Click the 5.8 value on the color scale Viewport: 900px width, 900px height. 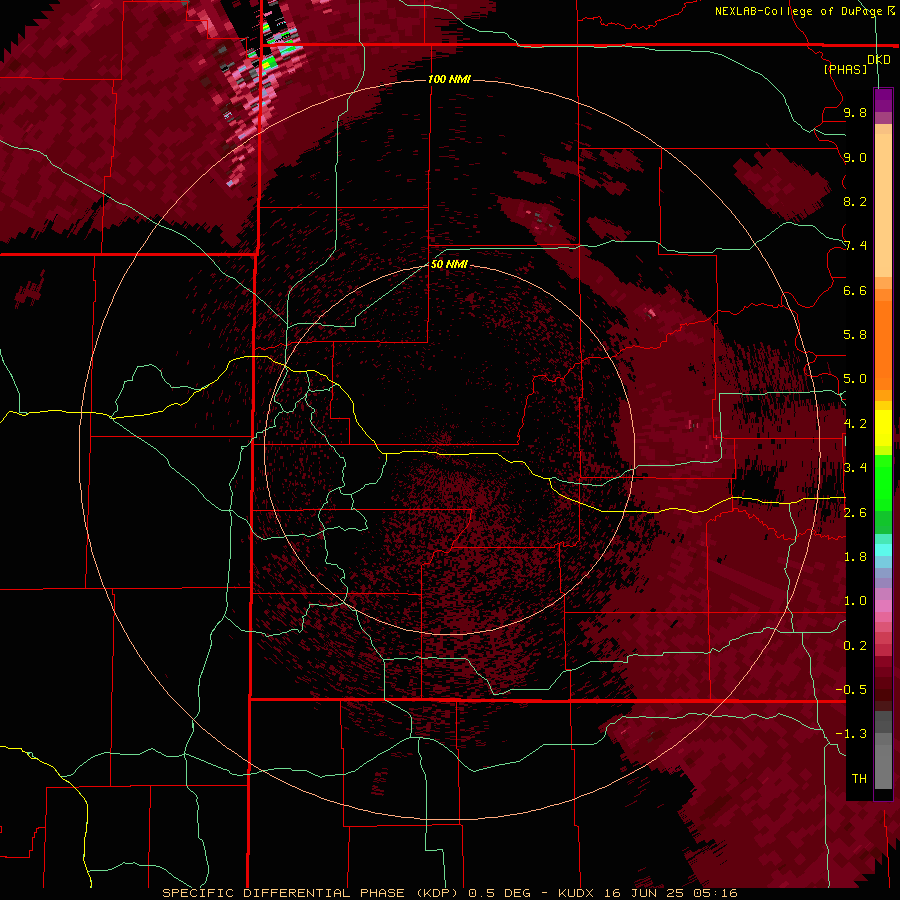click(x=855, y=335)
